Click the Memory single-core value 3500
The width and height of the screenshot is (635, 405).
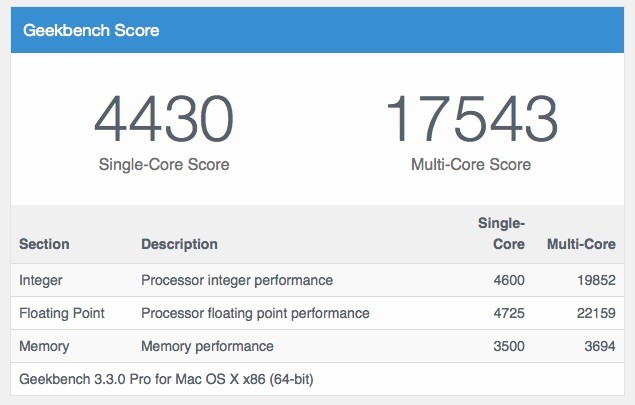point(506,346)
